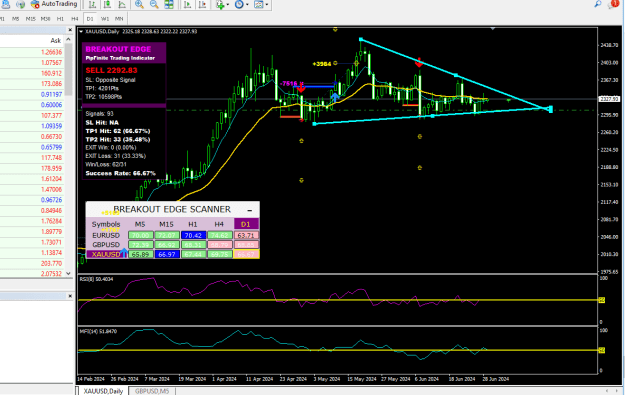Open the chart templates icon
625x395 pixels.
click(259, 4)
